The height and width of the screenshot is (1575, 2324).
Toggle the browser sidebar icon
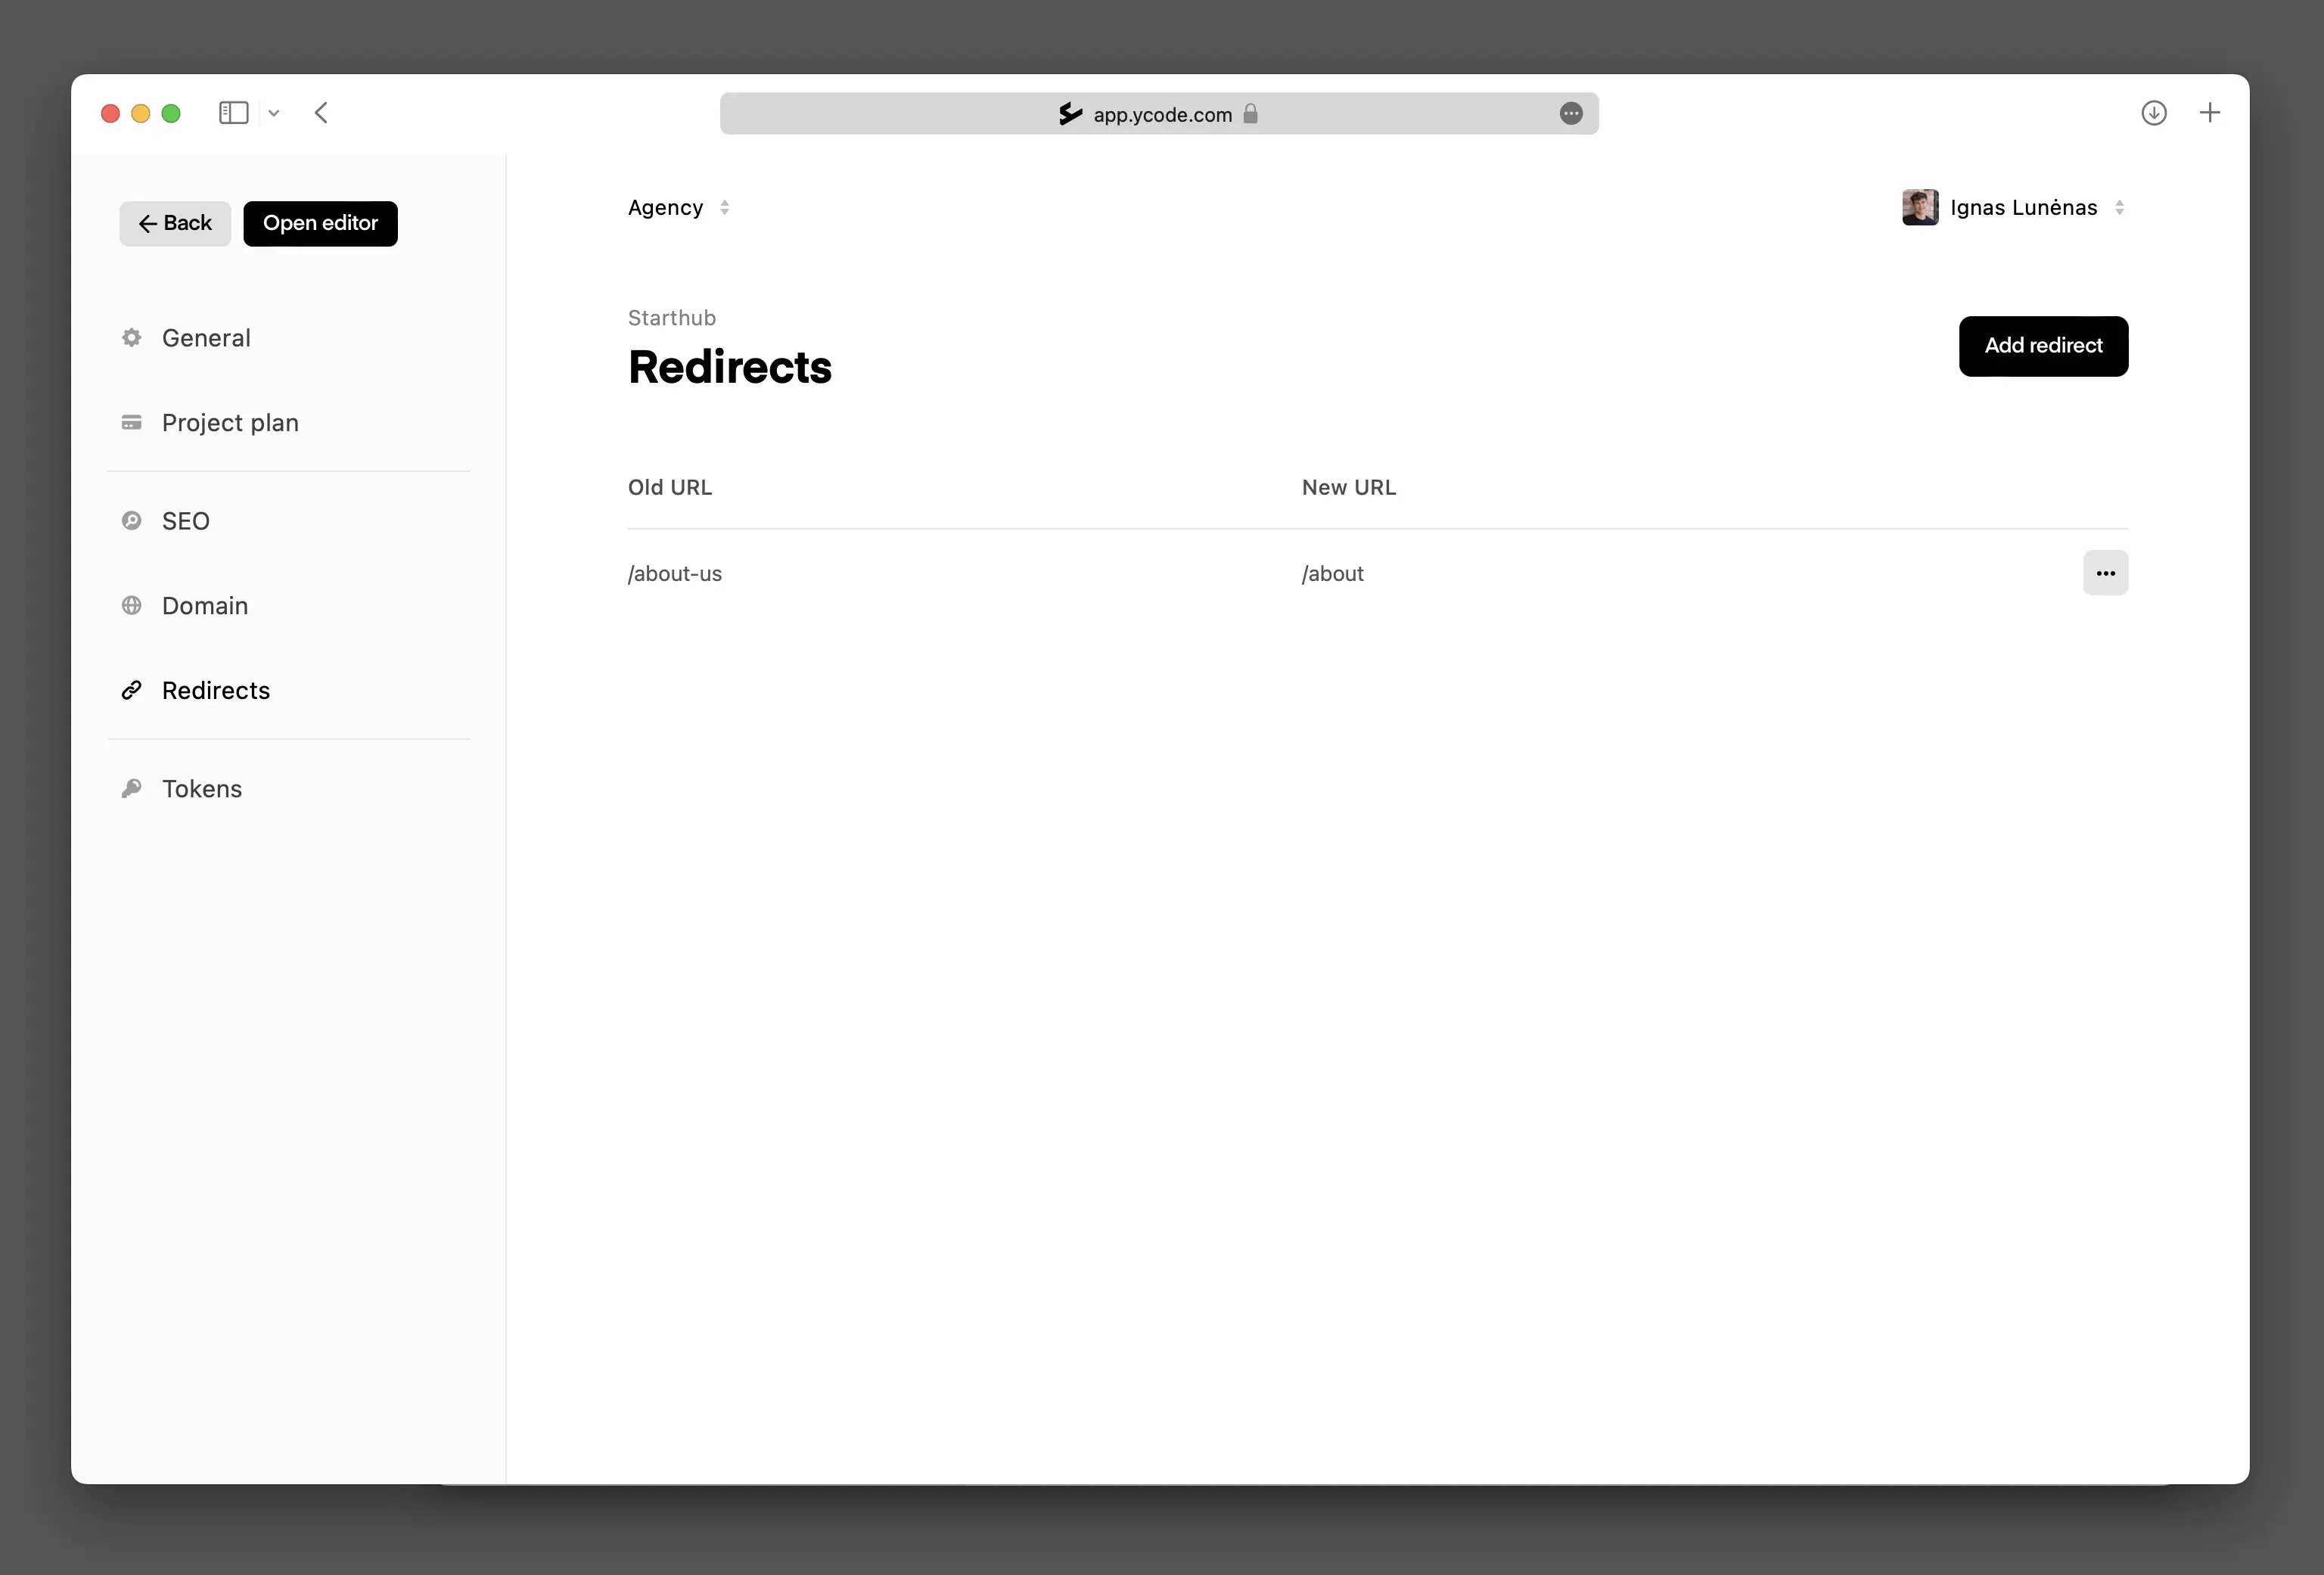coord(233,113)
